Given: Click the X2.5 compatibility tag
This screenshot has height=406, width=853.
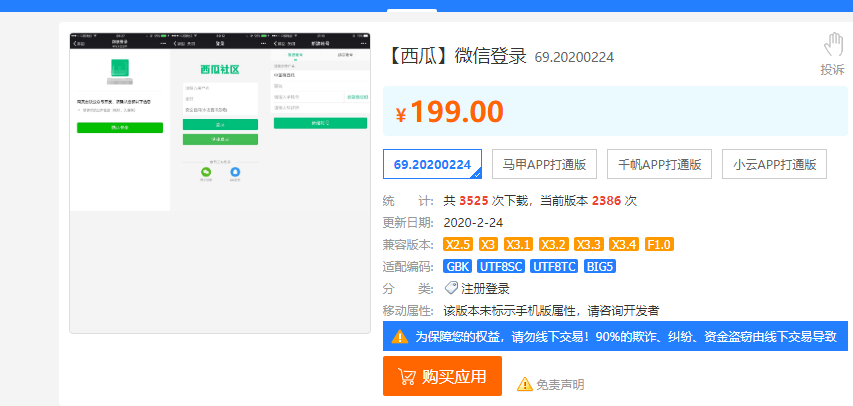Looking at the screenshot, I should tap(458, 244).
